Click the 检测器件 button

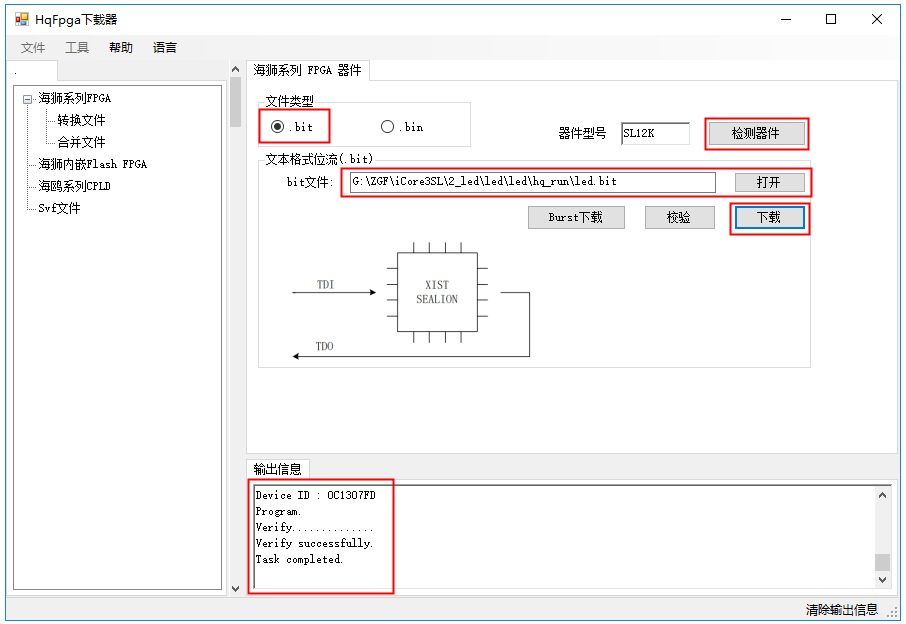pos(755,133)
